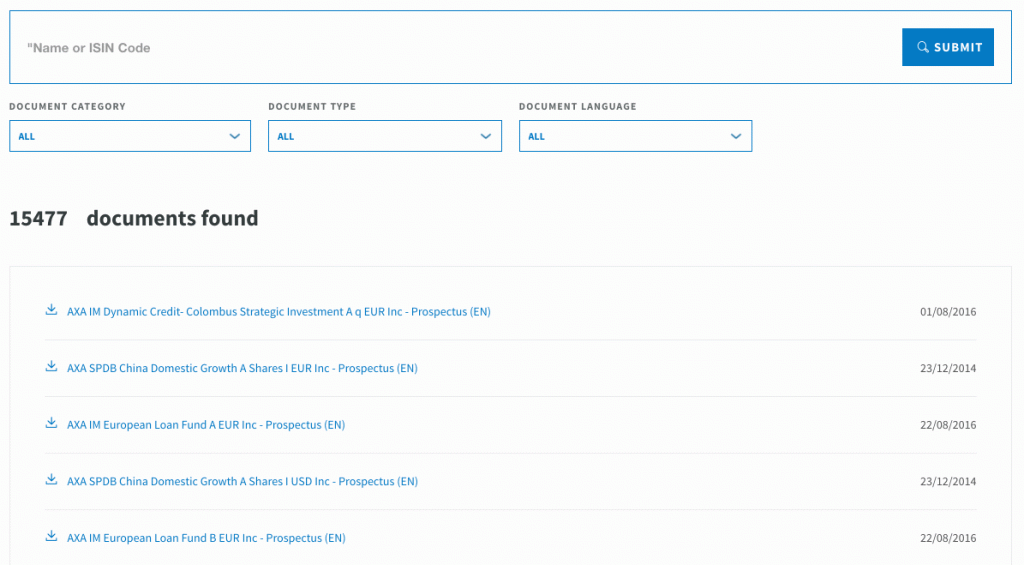Open AXA IM European Loan Fund A EUR link
The width and height of the screenshot is (1024, 565).
(x=206, y=425)
